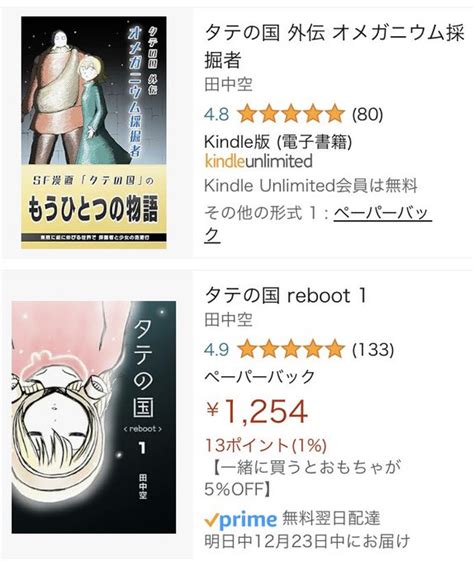
Task: Click the author 田中空 under reboot 1
Action: tap(228, 320)
